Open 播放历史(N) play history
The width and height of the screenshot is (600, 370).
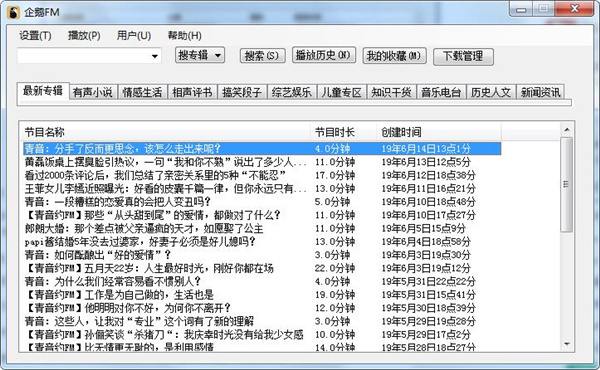324,55
